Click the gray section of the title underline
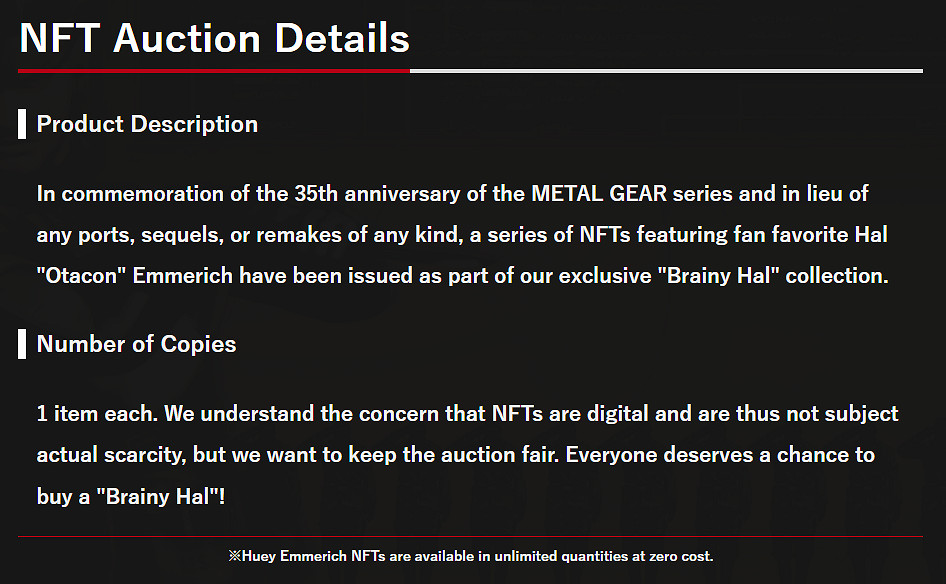This screenshot has height=584, width=946. (666, 71)
